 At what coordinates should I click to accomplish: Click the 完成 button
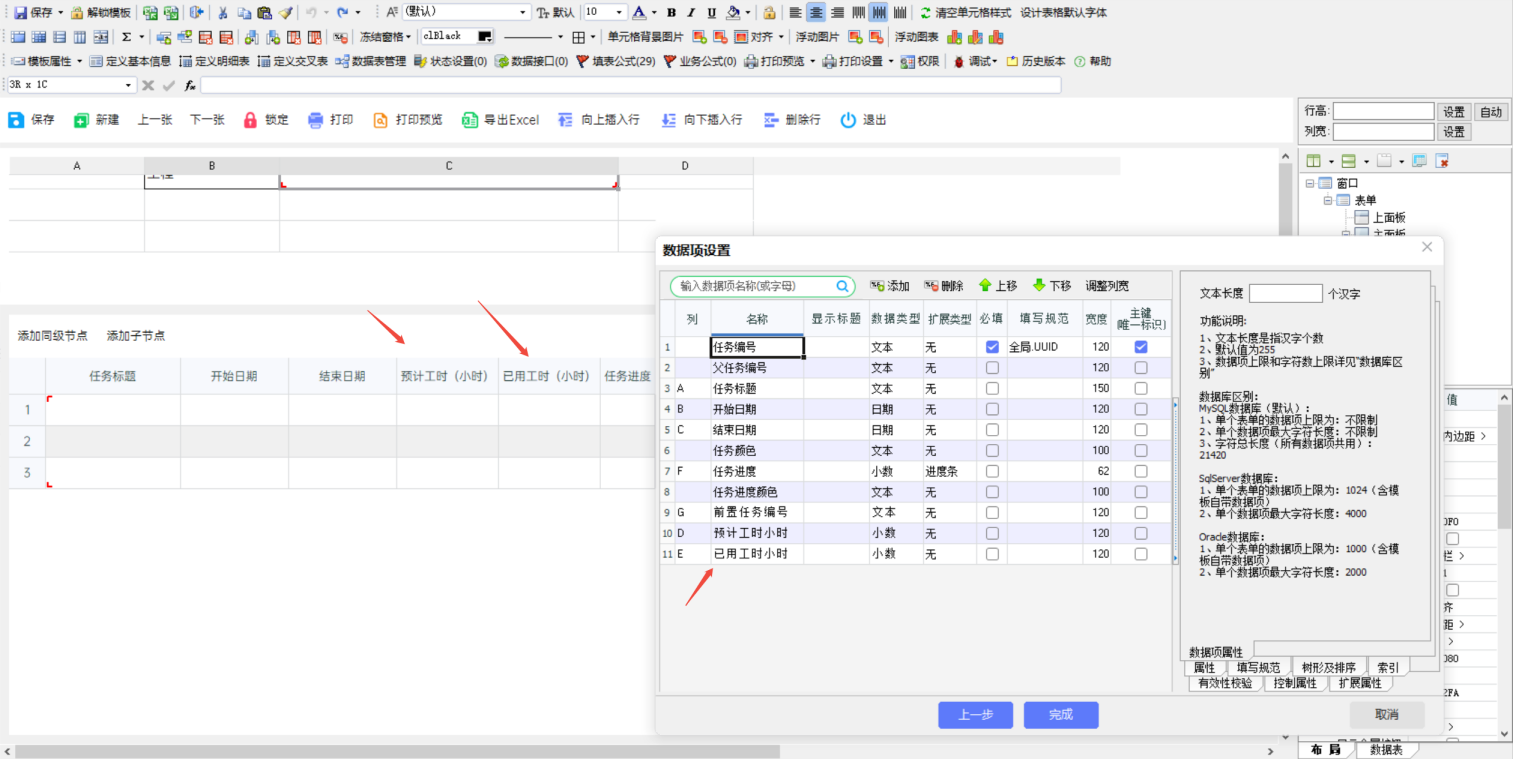(1060, 714)
